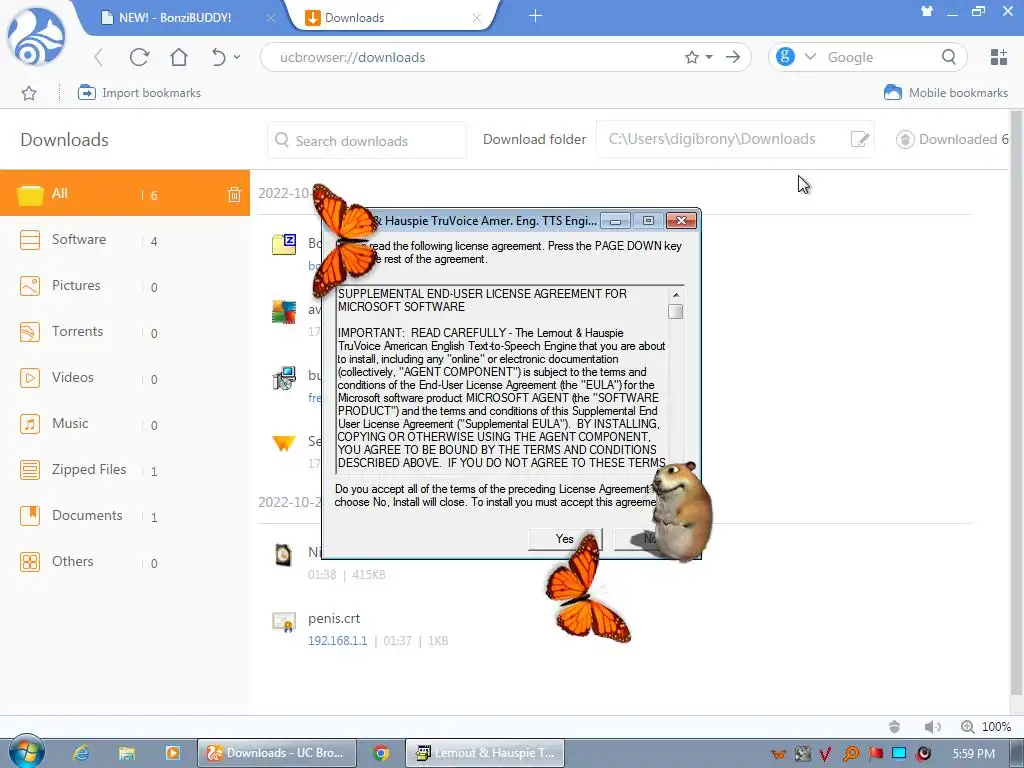Click the 5:59 PM system clock

coord(973,754)
